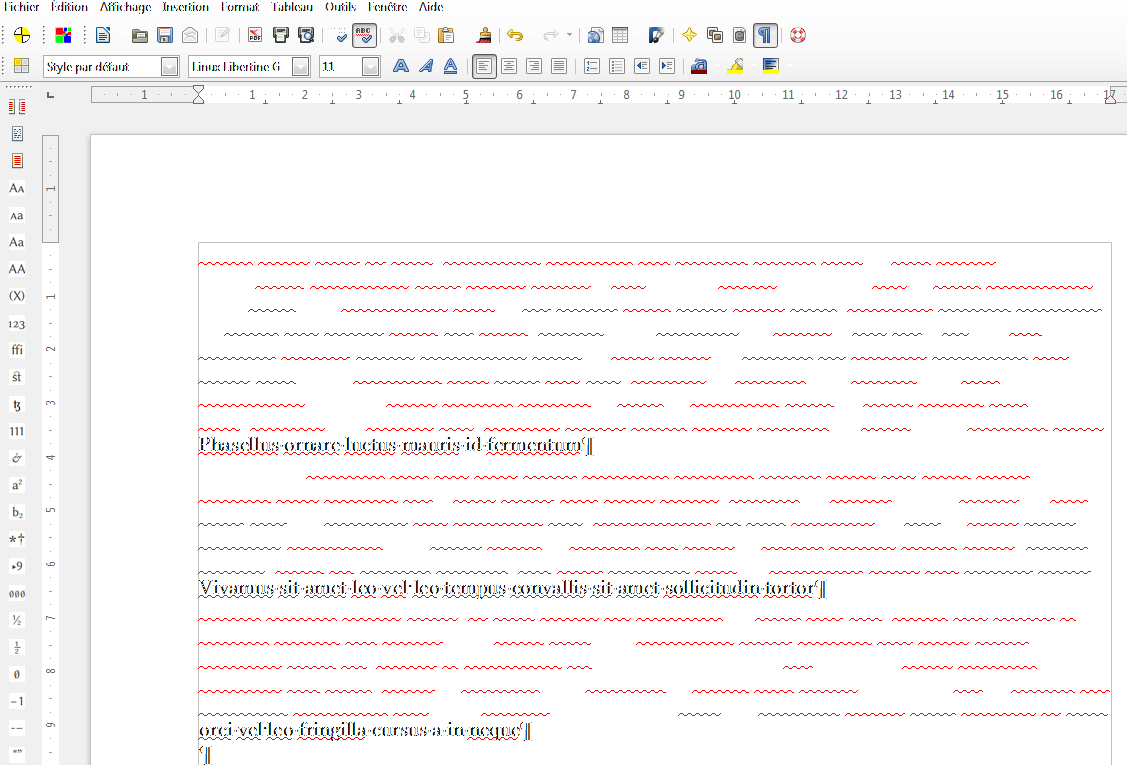
Task: Open the Navigator star icon
Action: point(689,36)
